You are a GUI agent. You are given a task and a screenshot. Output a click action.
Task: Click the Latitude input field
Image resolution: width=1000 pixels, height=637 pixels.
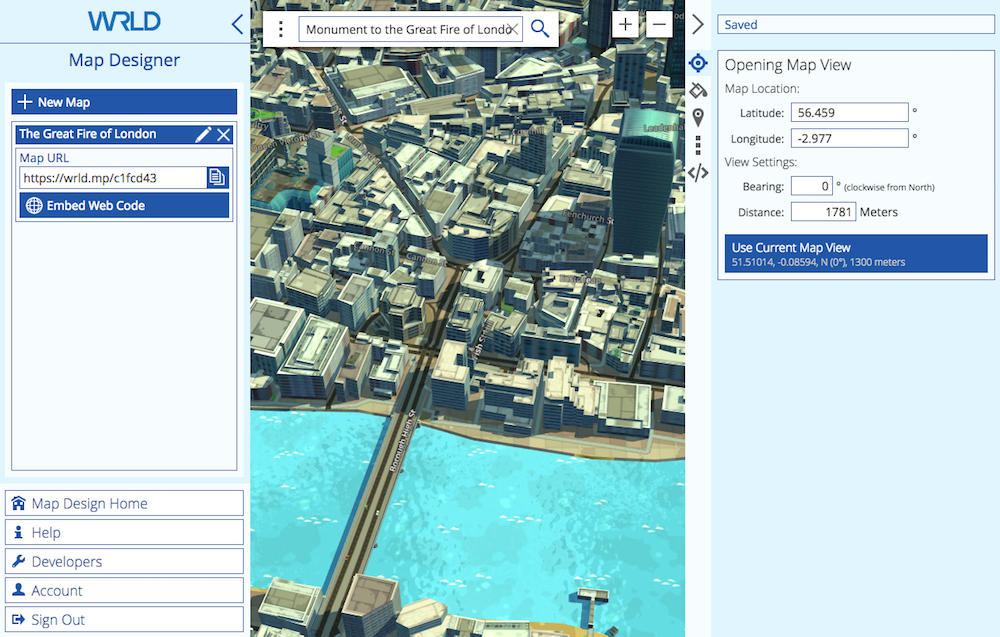pos(849,113)
